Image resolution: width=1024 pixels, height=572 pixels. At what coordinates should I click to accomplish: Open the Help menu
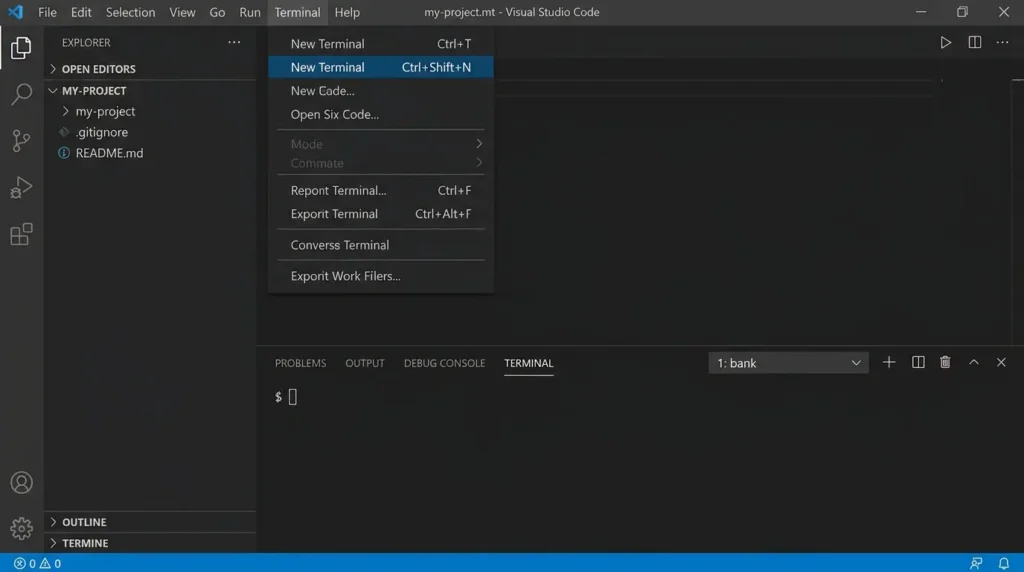tap(347, 12)
